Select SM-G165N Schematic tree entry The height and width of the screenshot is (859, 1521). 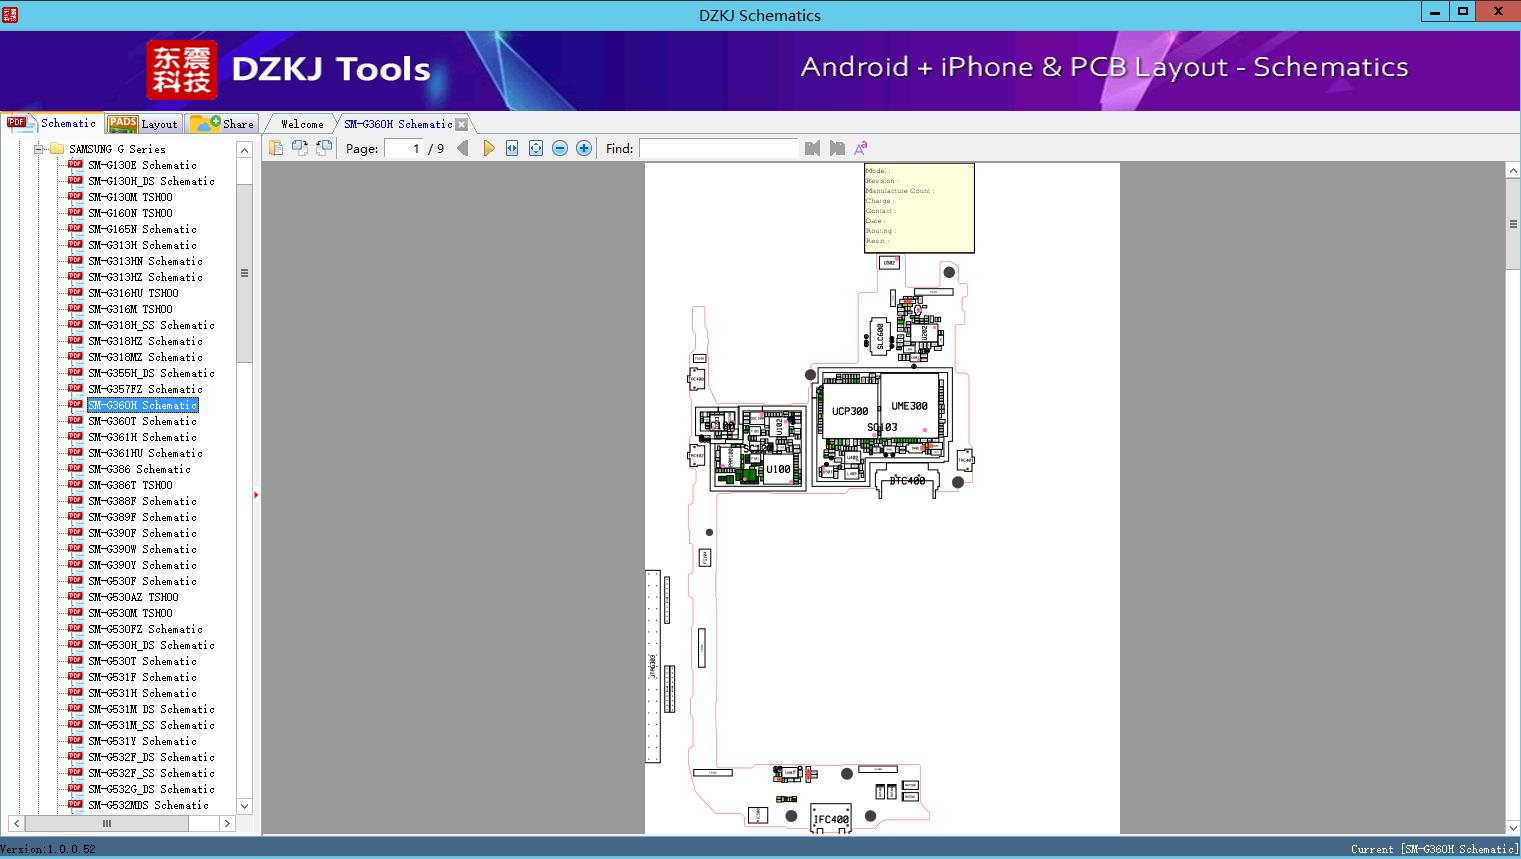pyautogui.click(x=142, y=229)
